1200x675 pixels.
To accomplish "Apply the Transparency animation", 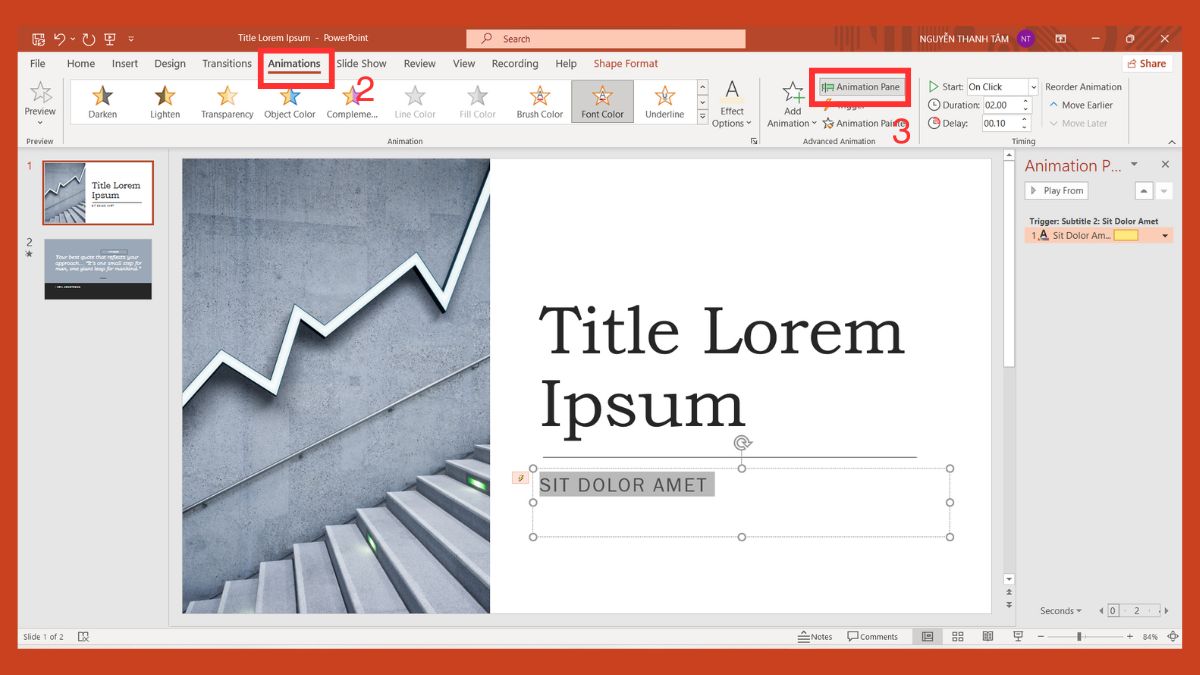I will pos(226,100).
